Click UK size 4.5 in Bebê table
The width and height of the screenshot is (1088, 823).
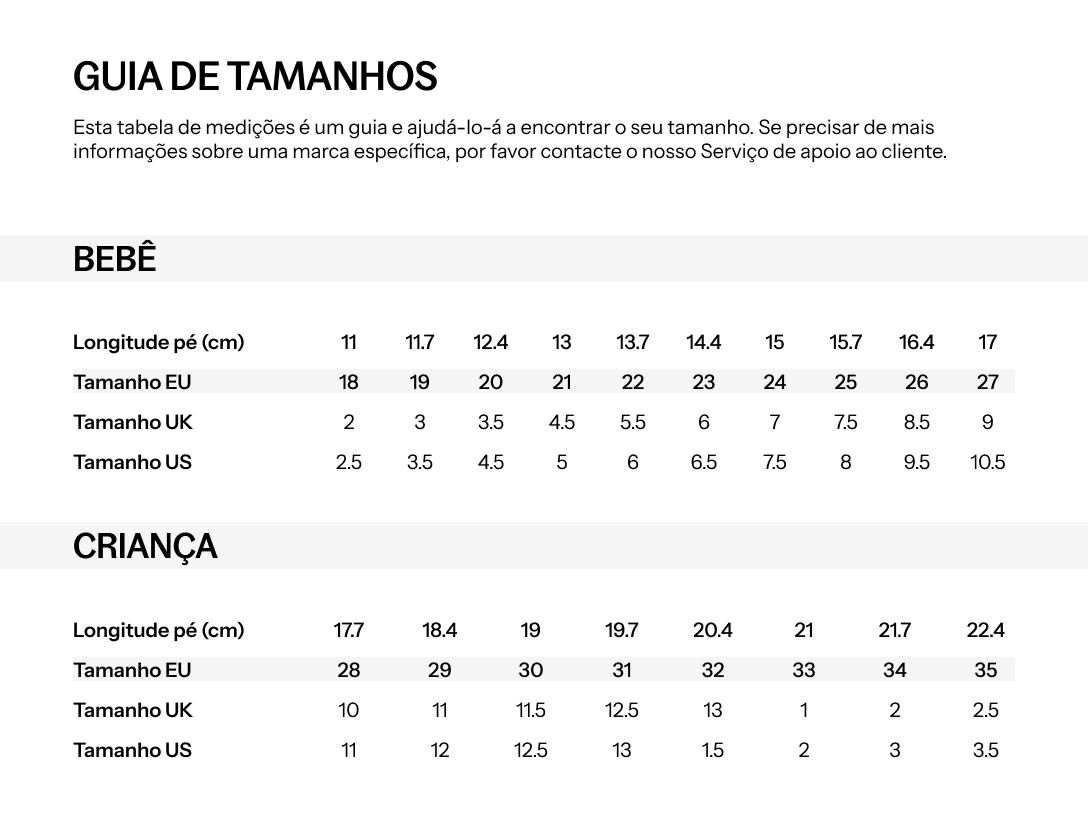(x=561, y=423)
